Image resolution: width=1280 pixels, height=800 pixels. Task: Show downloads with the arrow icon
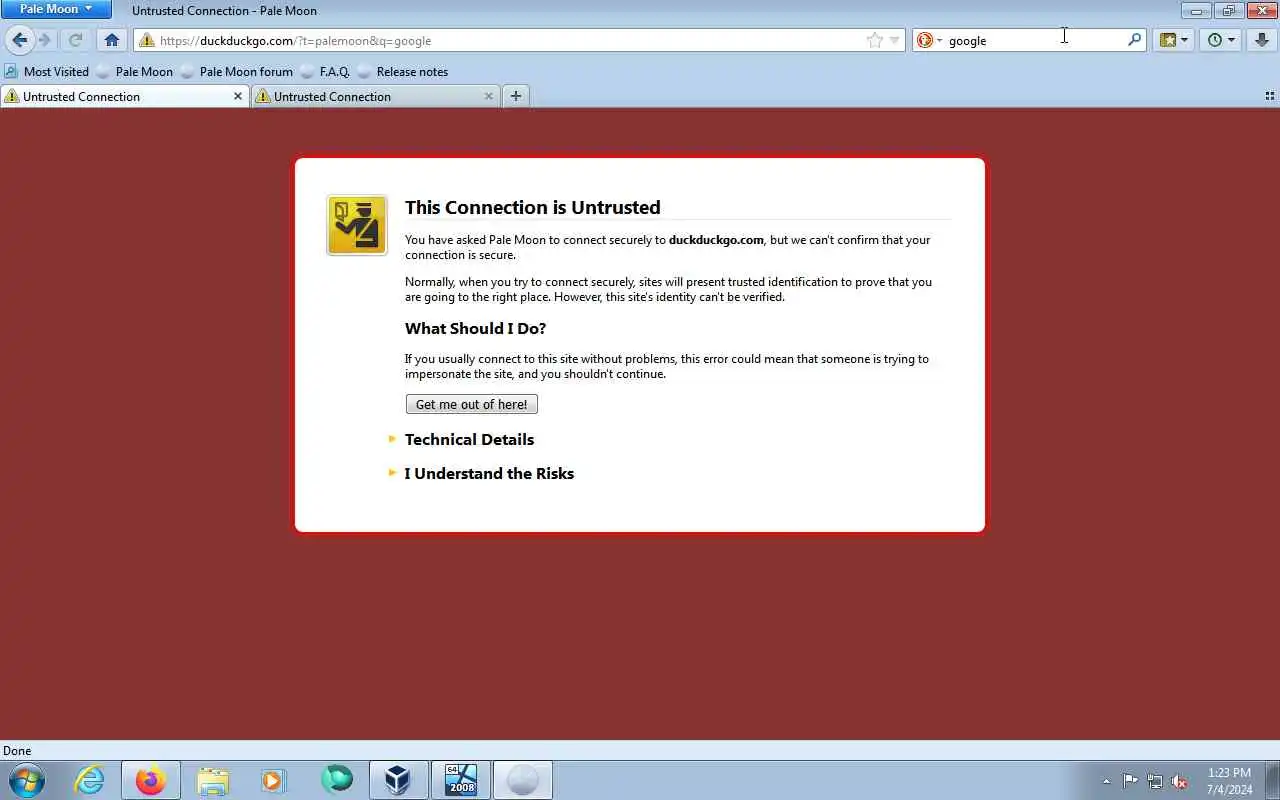coord(1262,40)
